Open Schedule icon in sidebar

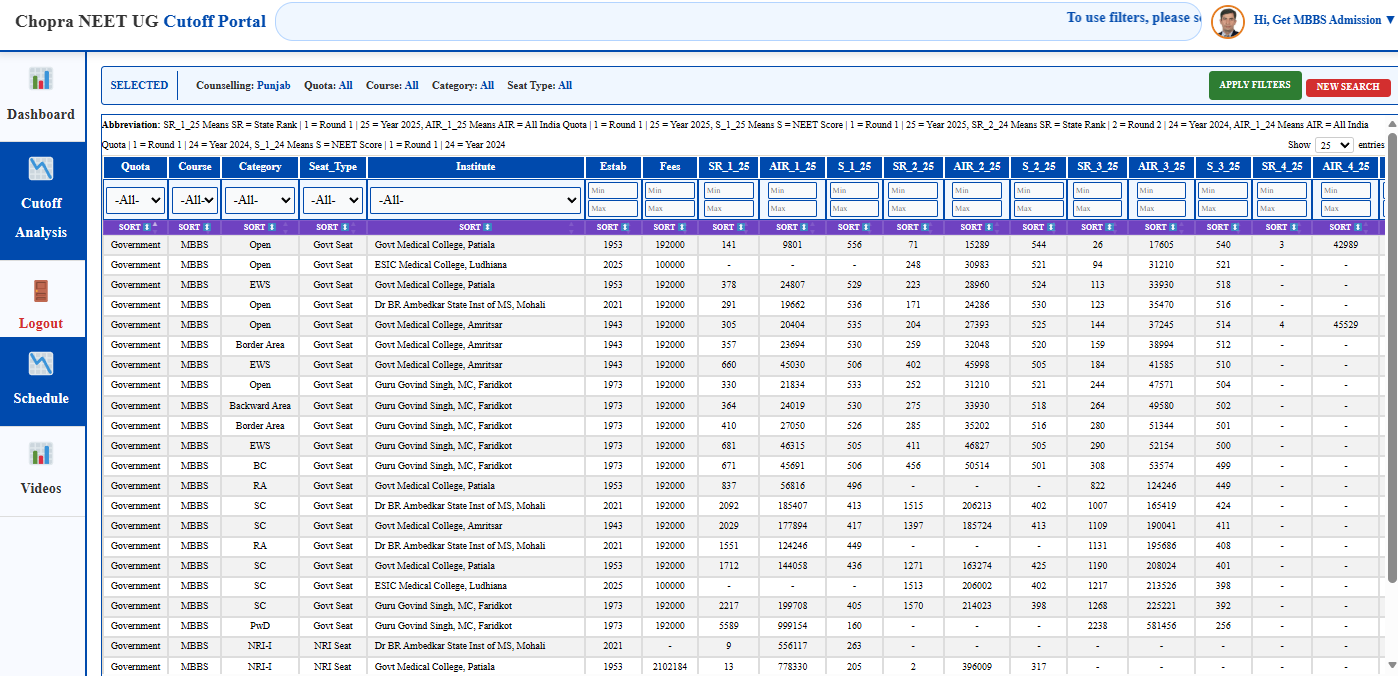tap(41, 363)
